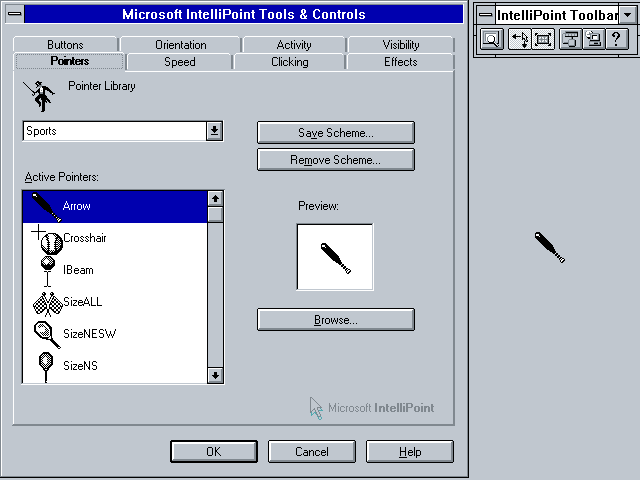Screen dimensions: 640x480
Task: Open control menu of IntelliPoint Toolbar window
Action: (x=486, y=15)
